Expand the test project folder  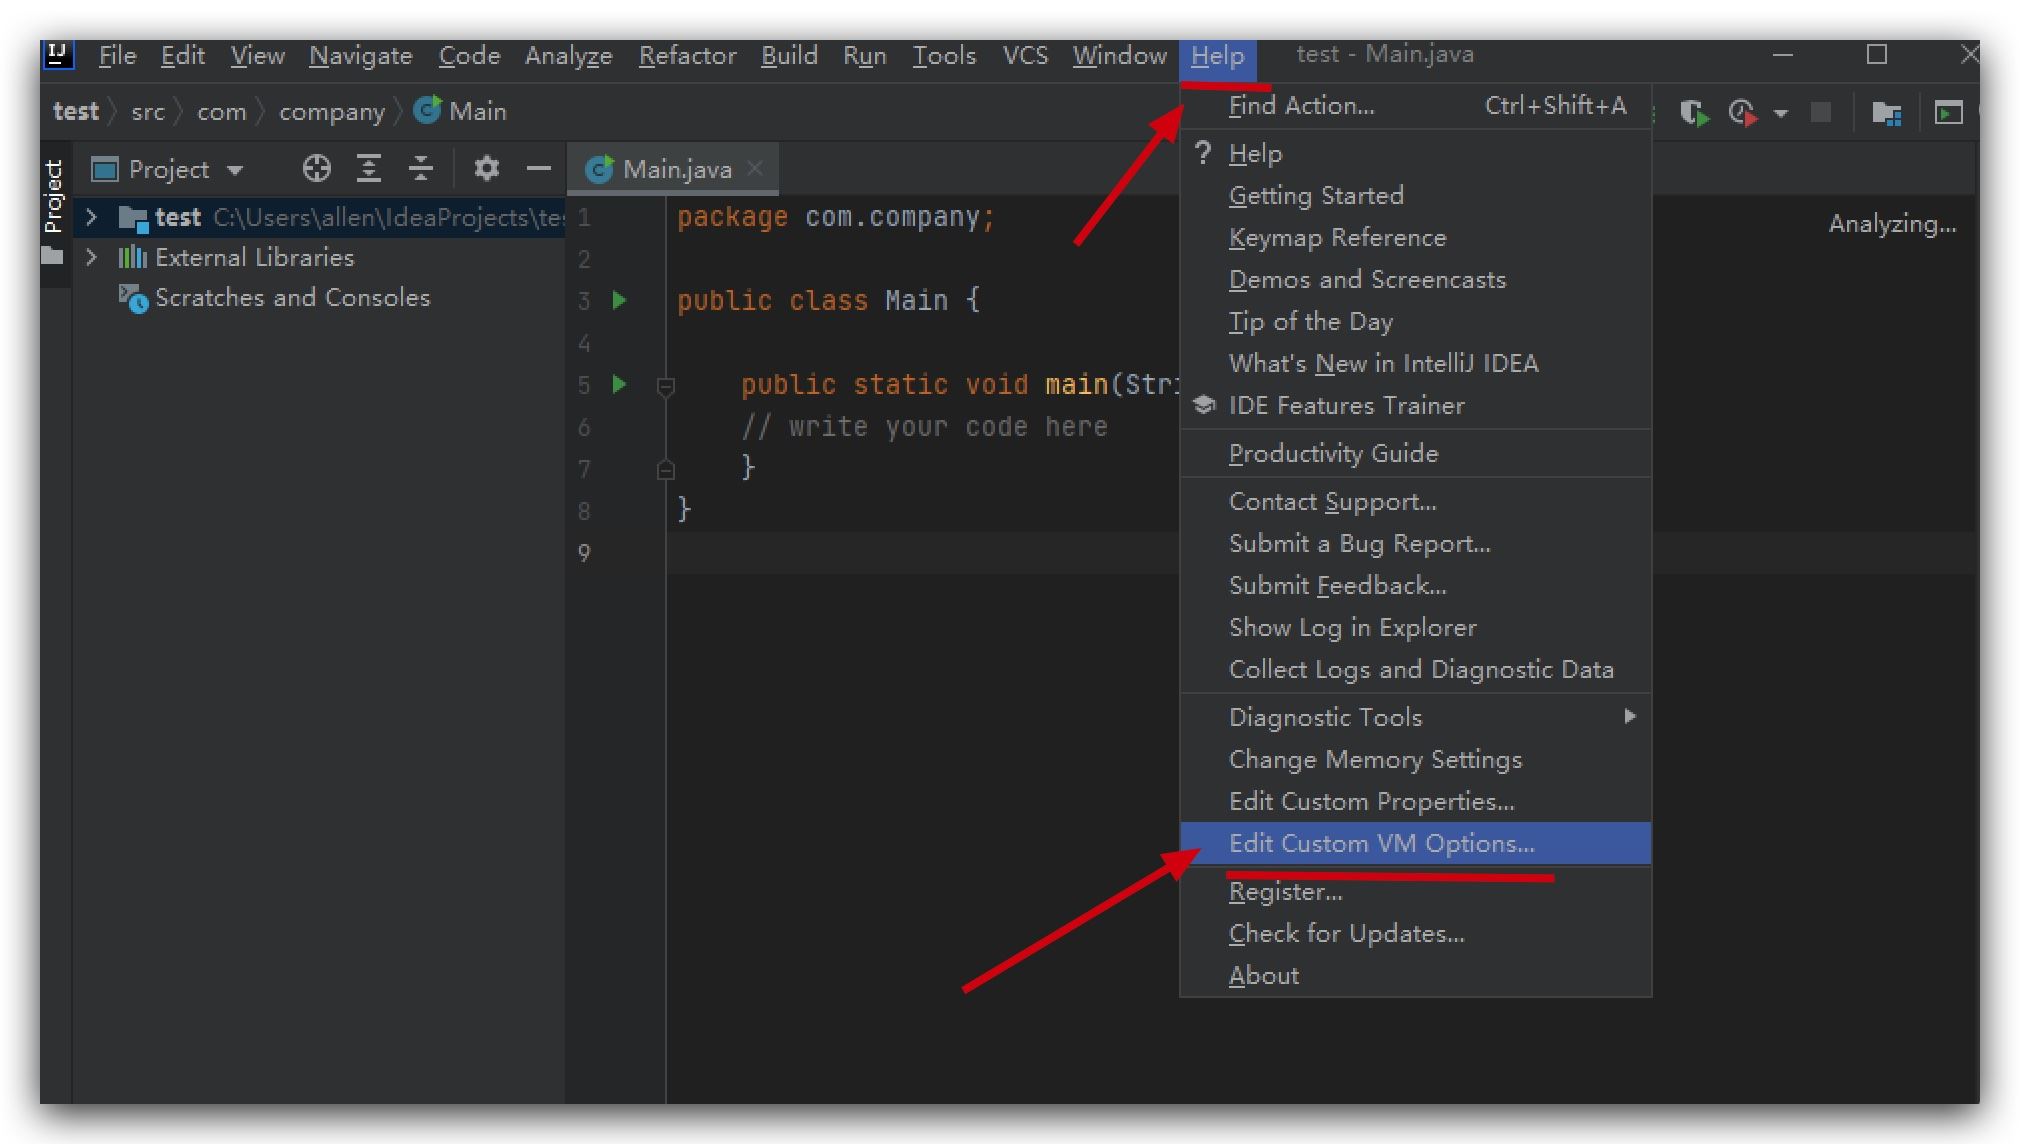[x=92, y=217]
